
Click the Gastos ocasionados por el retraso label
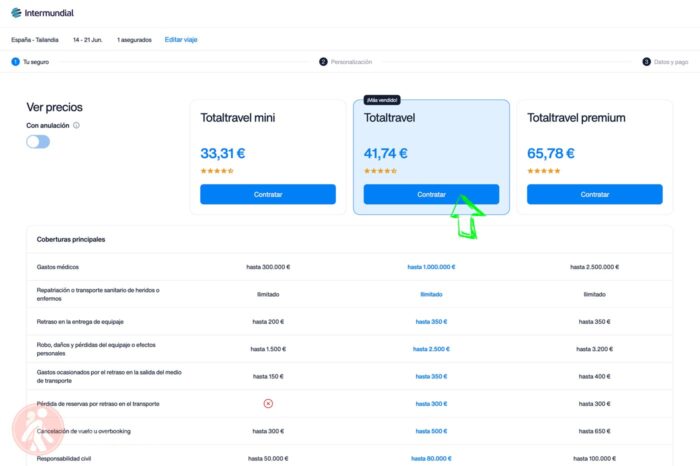coord(109,376)
